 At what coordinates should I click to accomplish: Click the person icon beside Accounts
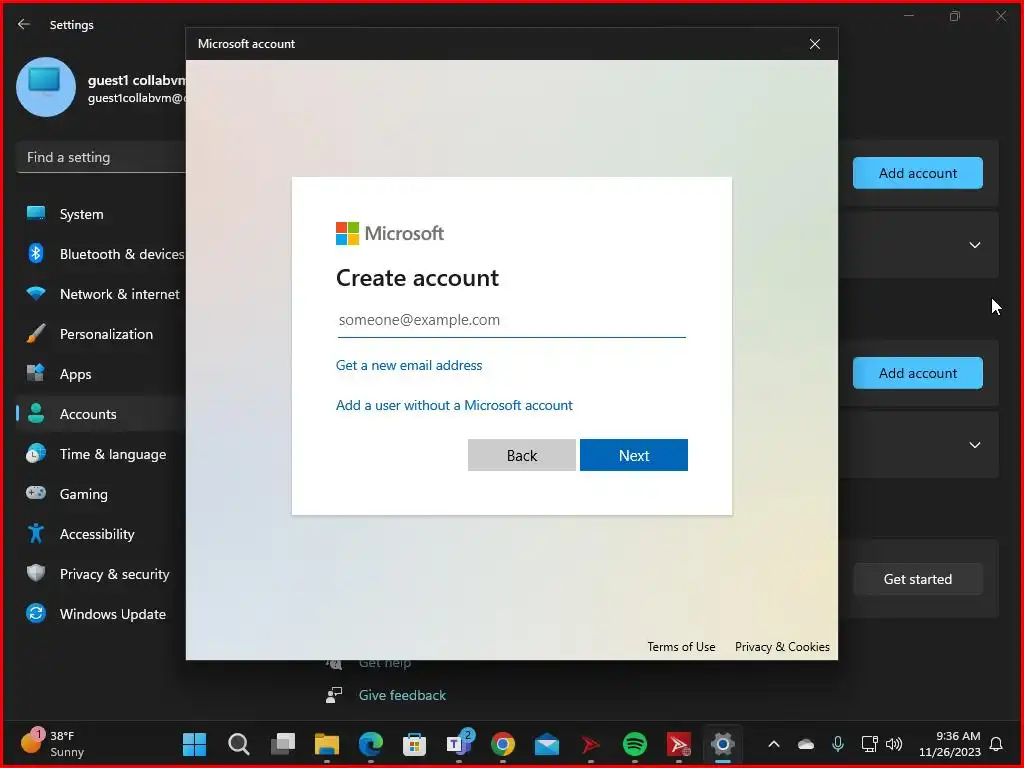coord(36,413)
